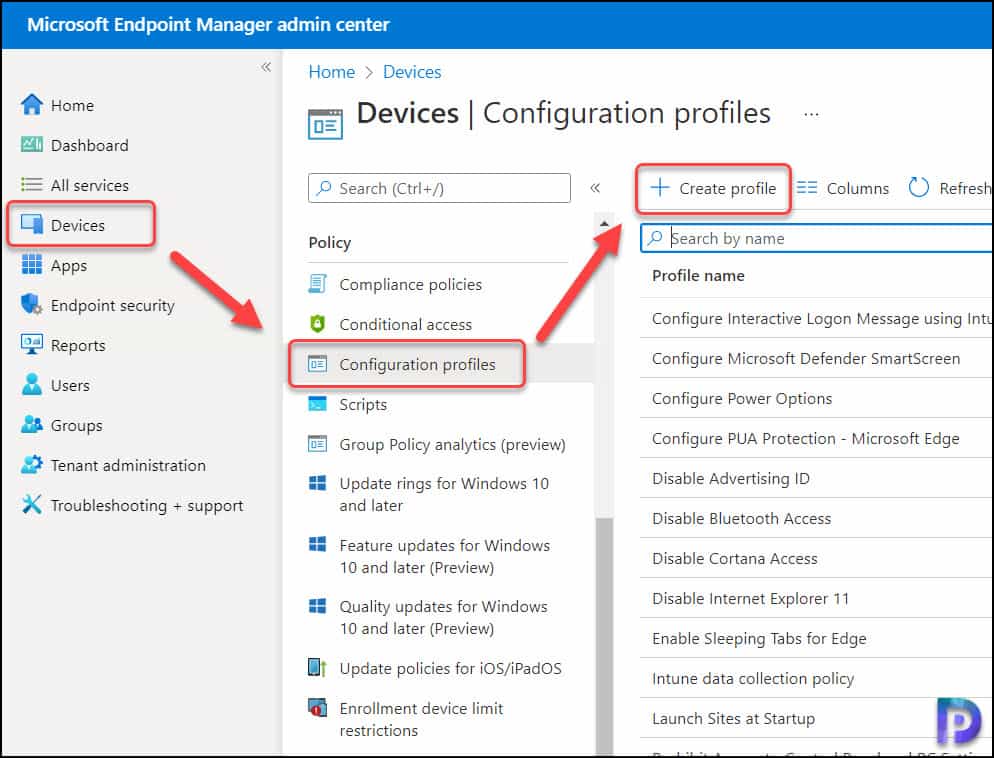Collapse the Devices policy menu pane
The width and height of the screenshot is (994, 758).
[x=595, y=188]
